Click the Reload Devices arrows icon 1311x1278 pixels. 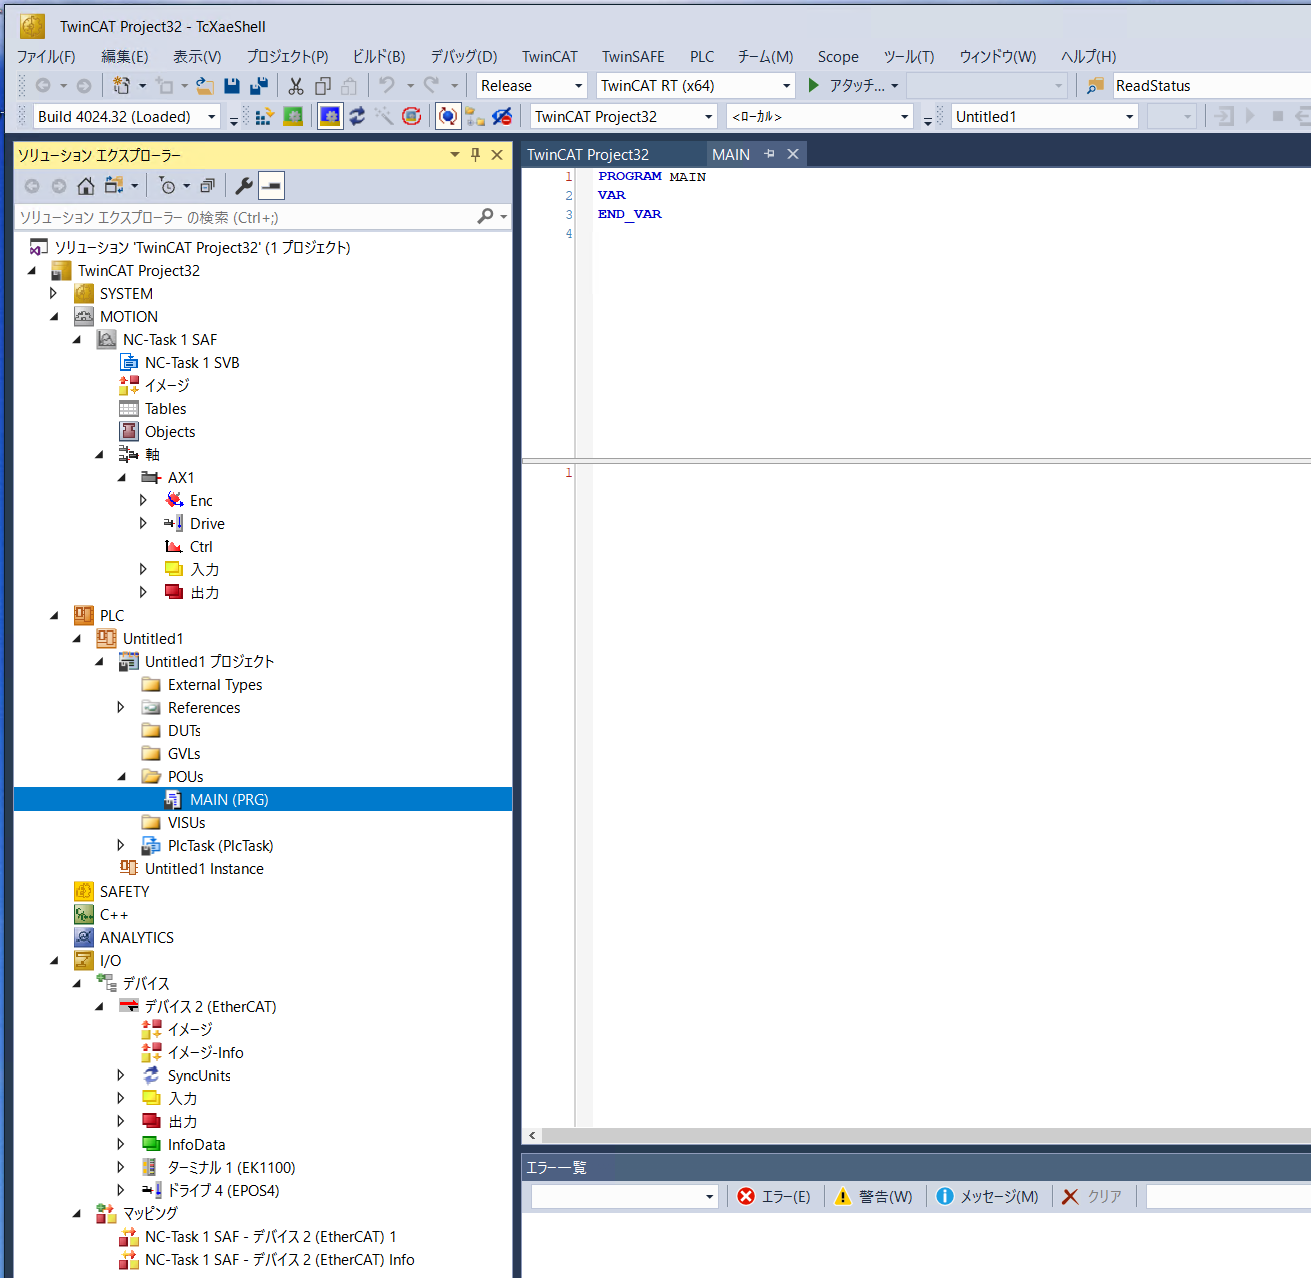pos(357,117)
